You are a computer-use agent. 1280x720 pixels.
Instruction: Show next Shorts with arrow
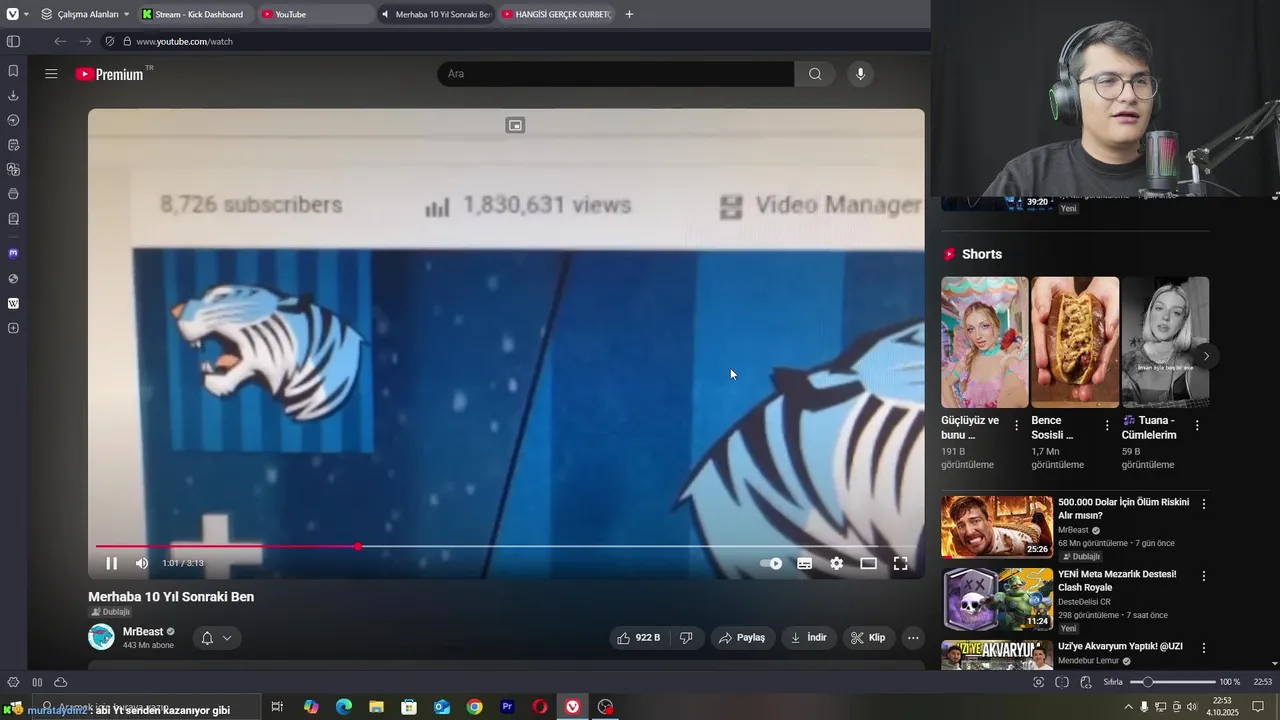[1206, 356]
